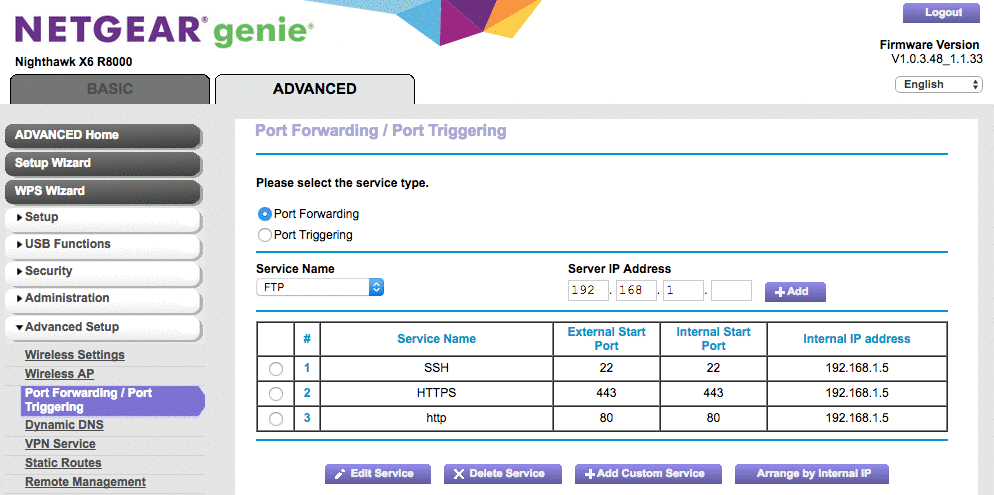Click the Internal IP address column header

(x=857, y=339)
